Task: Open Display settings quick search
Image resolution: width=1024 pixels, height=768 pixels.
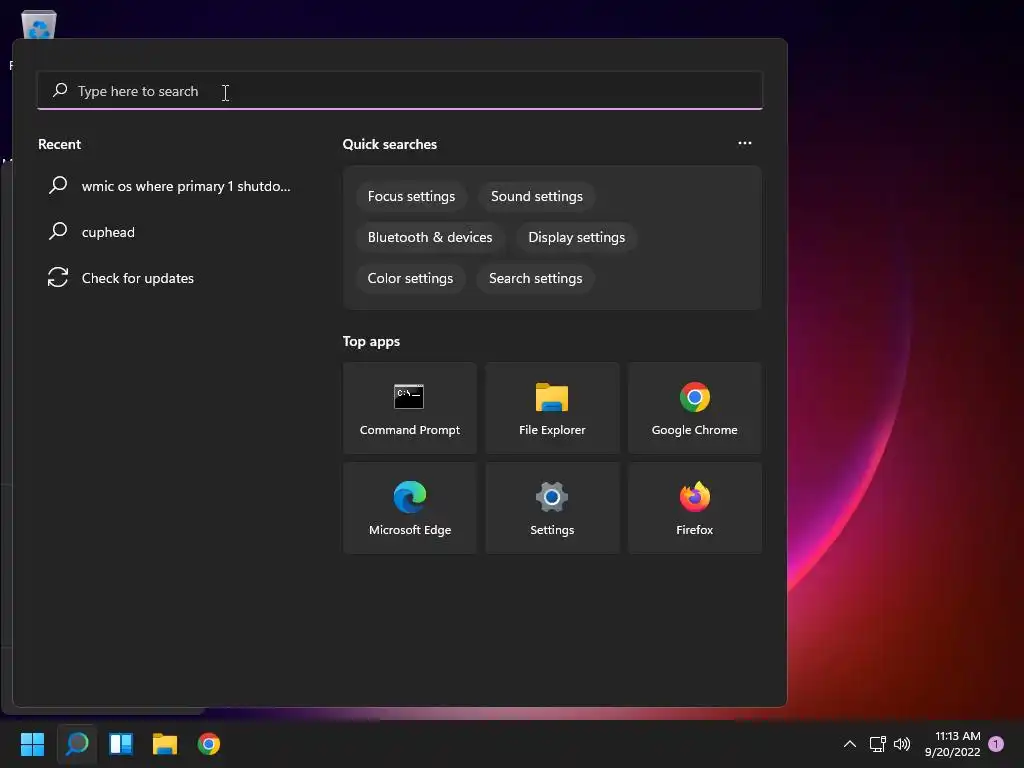Action: [x=577, y=237]
